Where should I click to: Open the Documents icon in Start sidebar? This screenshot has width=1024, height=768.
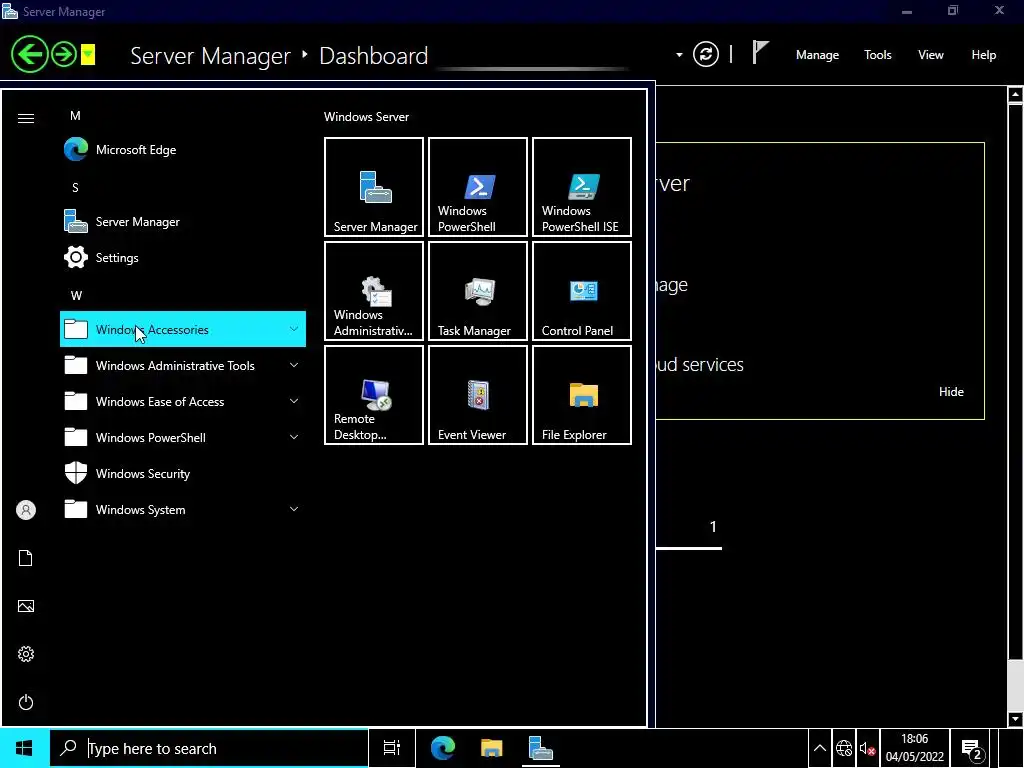tap(25, 558)
